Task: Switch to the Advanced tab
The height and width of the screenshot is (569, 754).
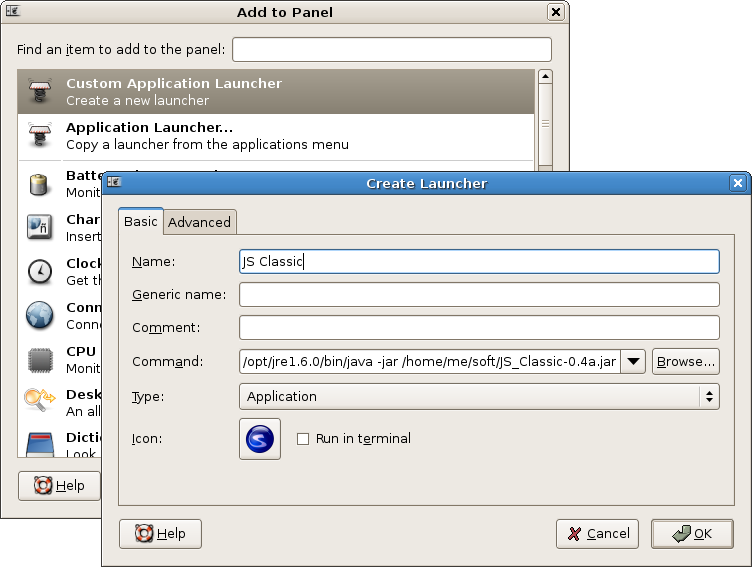Action: (x=199, y=222)
